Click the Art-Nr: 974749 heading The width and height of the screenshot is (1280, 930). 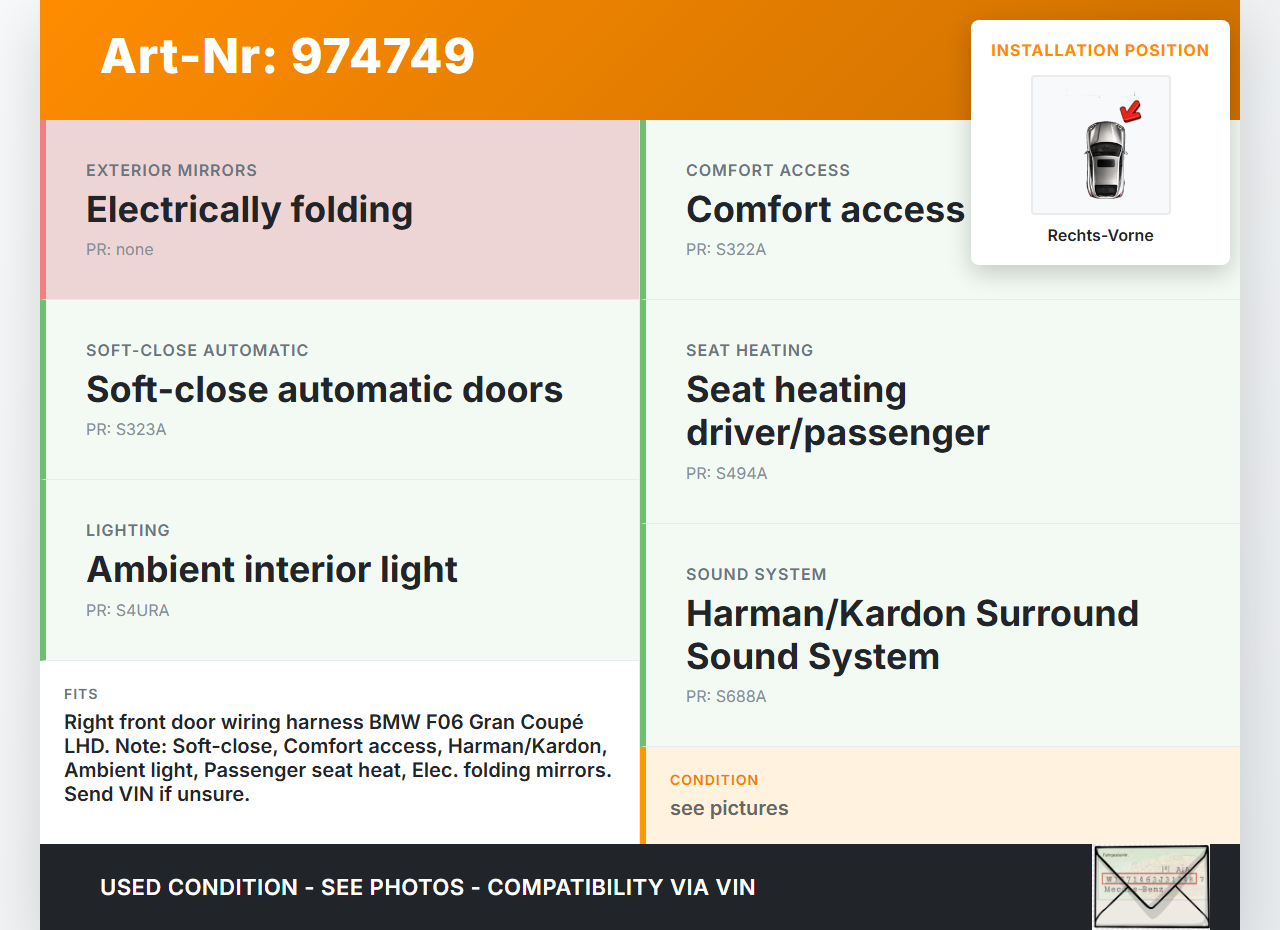(287, 56)
